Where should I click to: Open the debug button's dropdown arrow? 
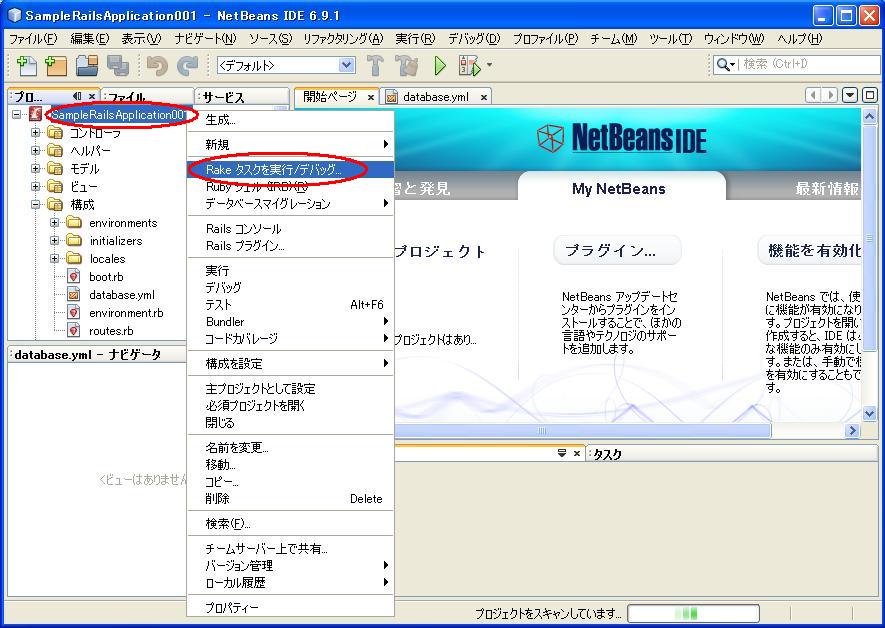point(489,65)
